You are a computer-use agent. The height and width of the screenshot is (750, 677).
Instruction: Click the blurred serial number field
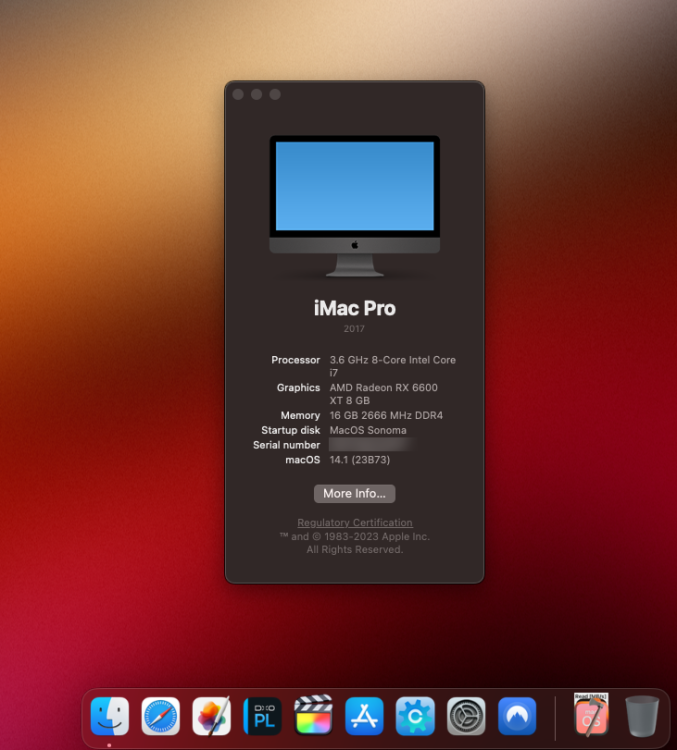pos(371,445)
